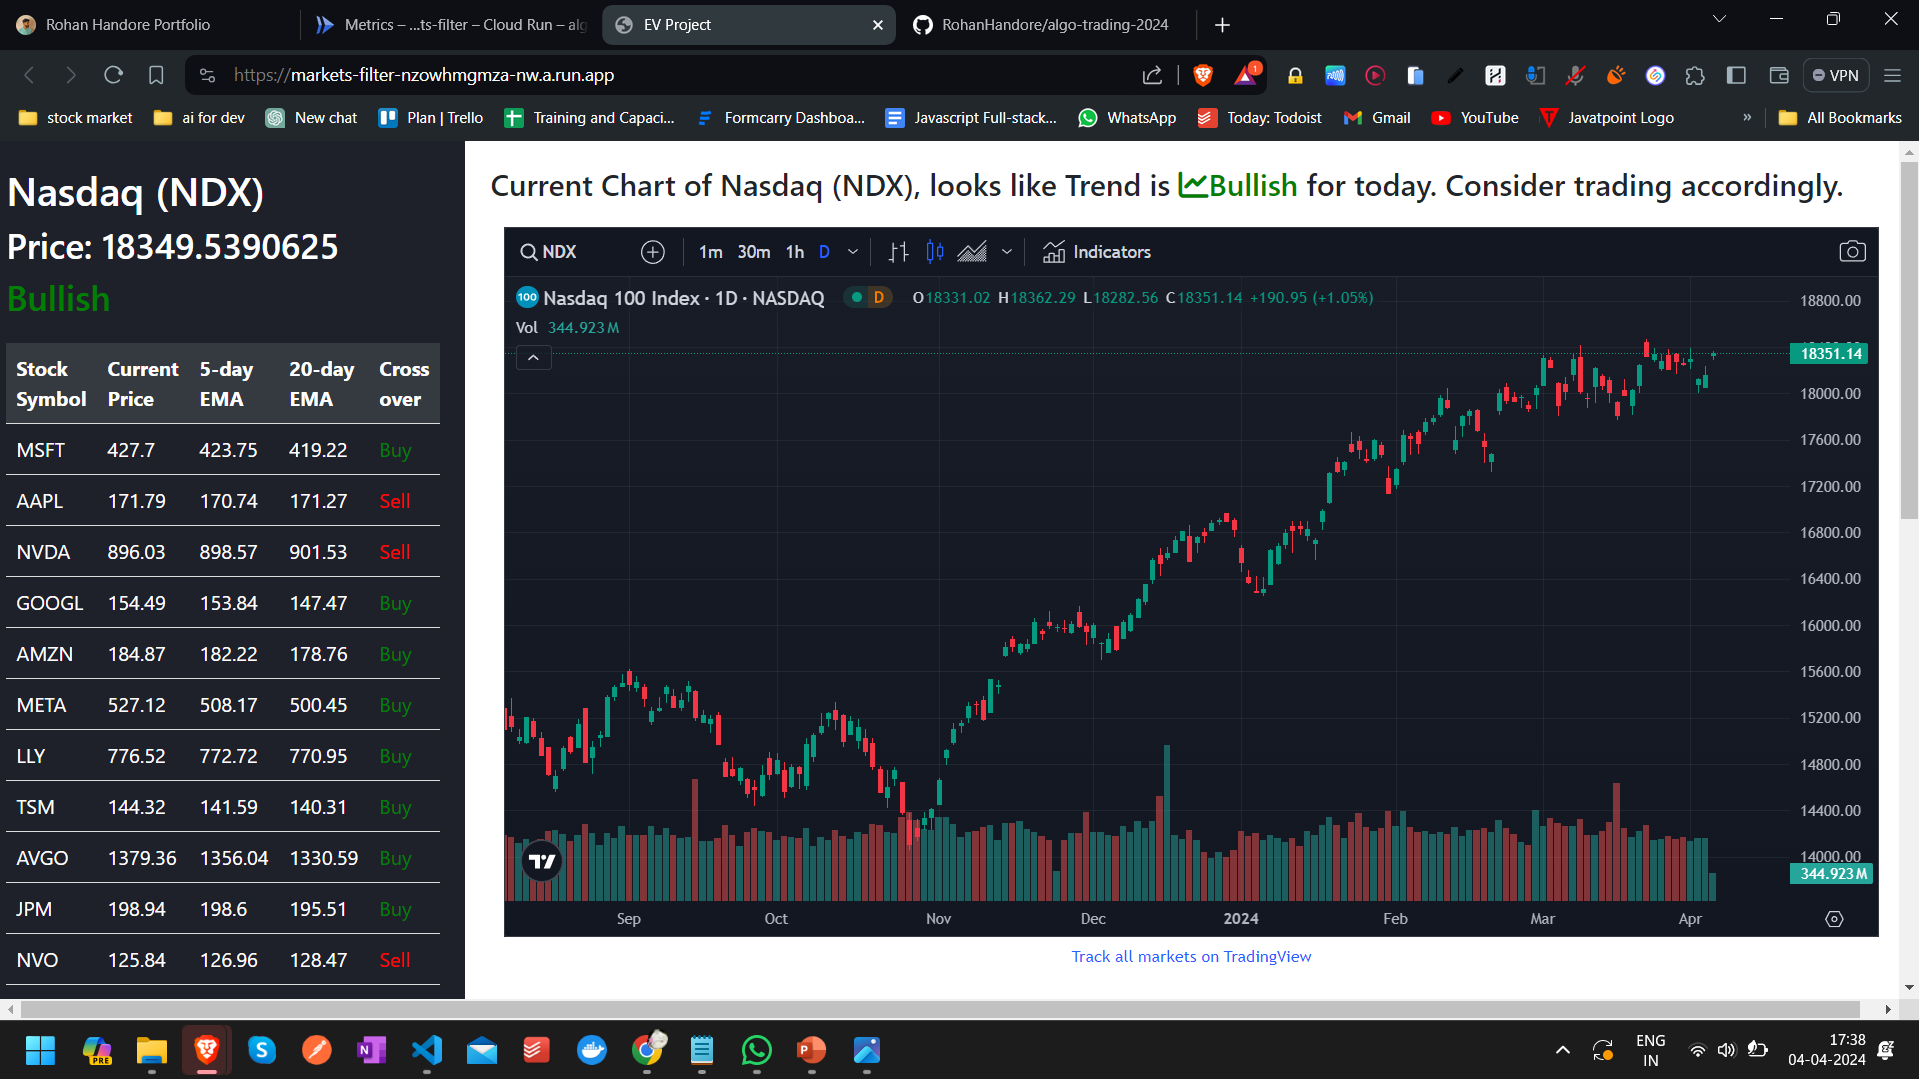This screenshot has height=1079, width=1919.
Task: Open the stock market bookmarks folder
Action: pos(75,118)
